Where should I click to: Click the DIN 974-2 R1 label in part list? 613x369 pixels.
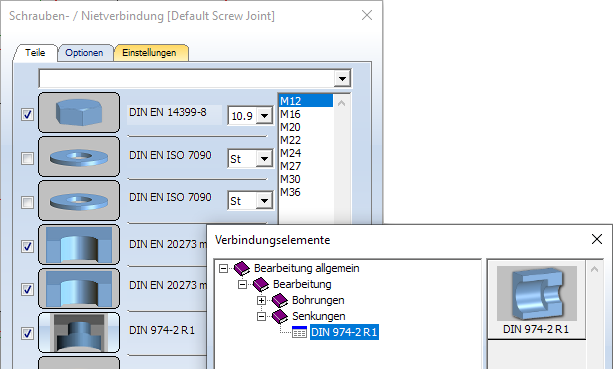(162, 330)
